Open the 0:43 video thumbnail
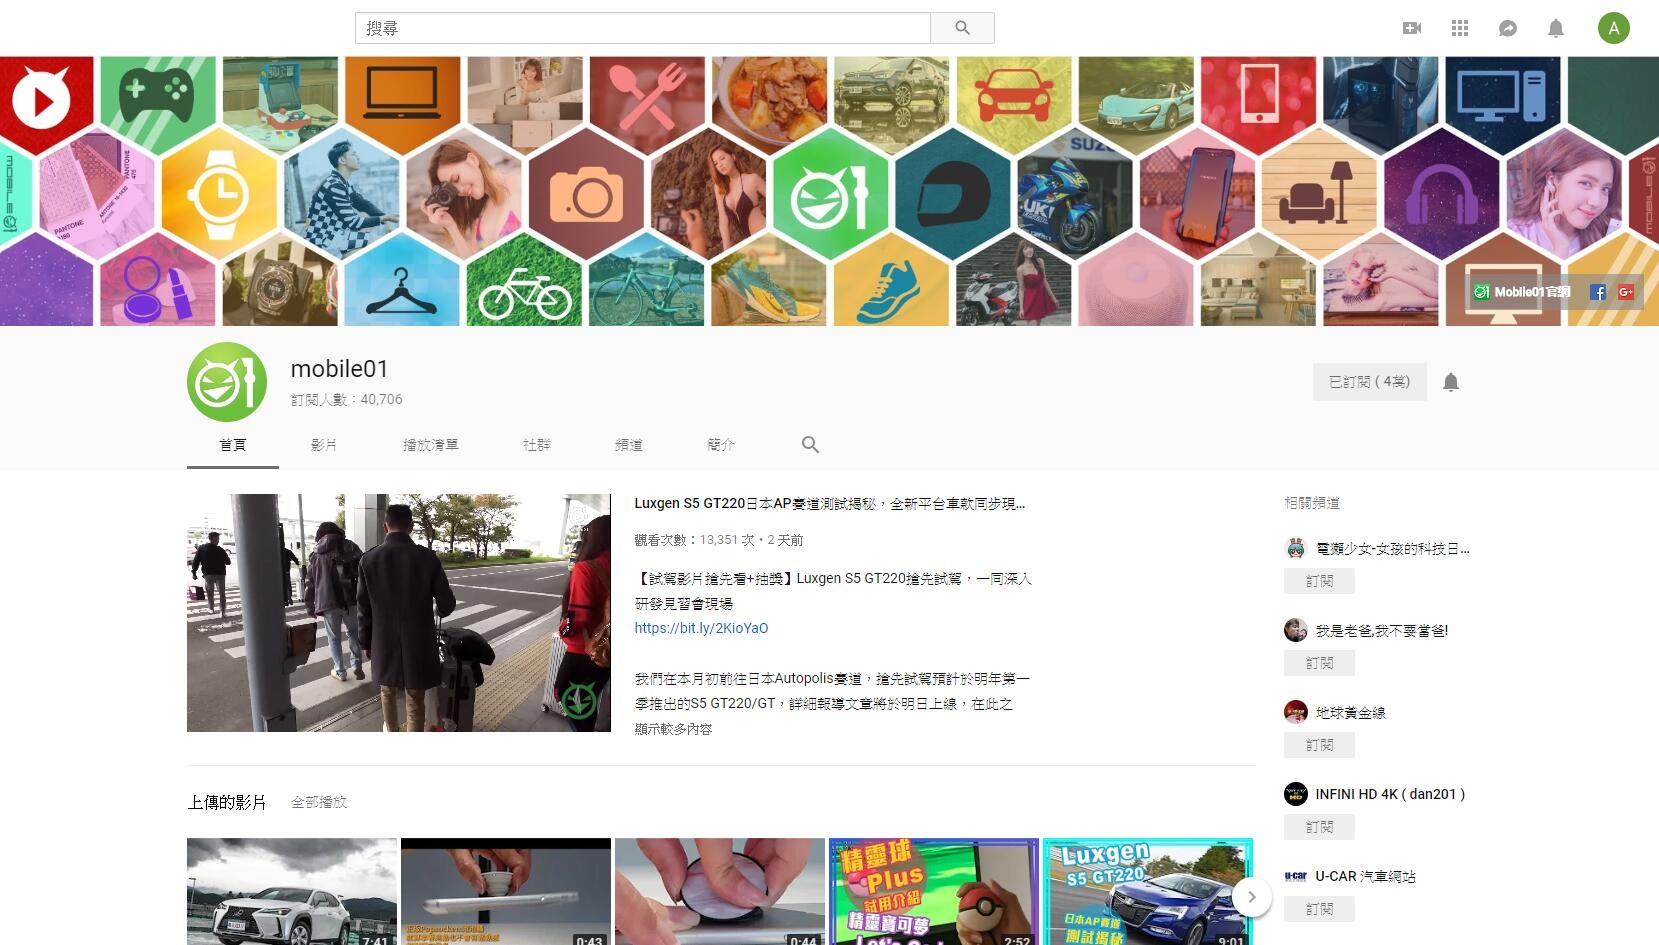The image size is (1659, 945). (x=506, y=891)
